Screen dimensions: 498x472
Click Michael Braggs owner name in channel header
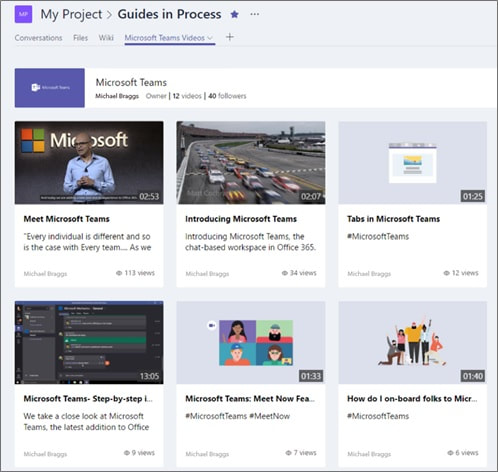pyautogui.click(x=117, y=96)
